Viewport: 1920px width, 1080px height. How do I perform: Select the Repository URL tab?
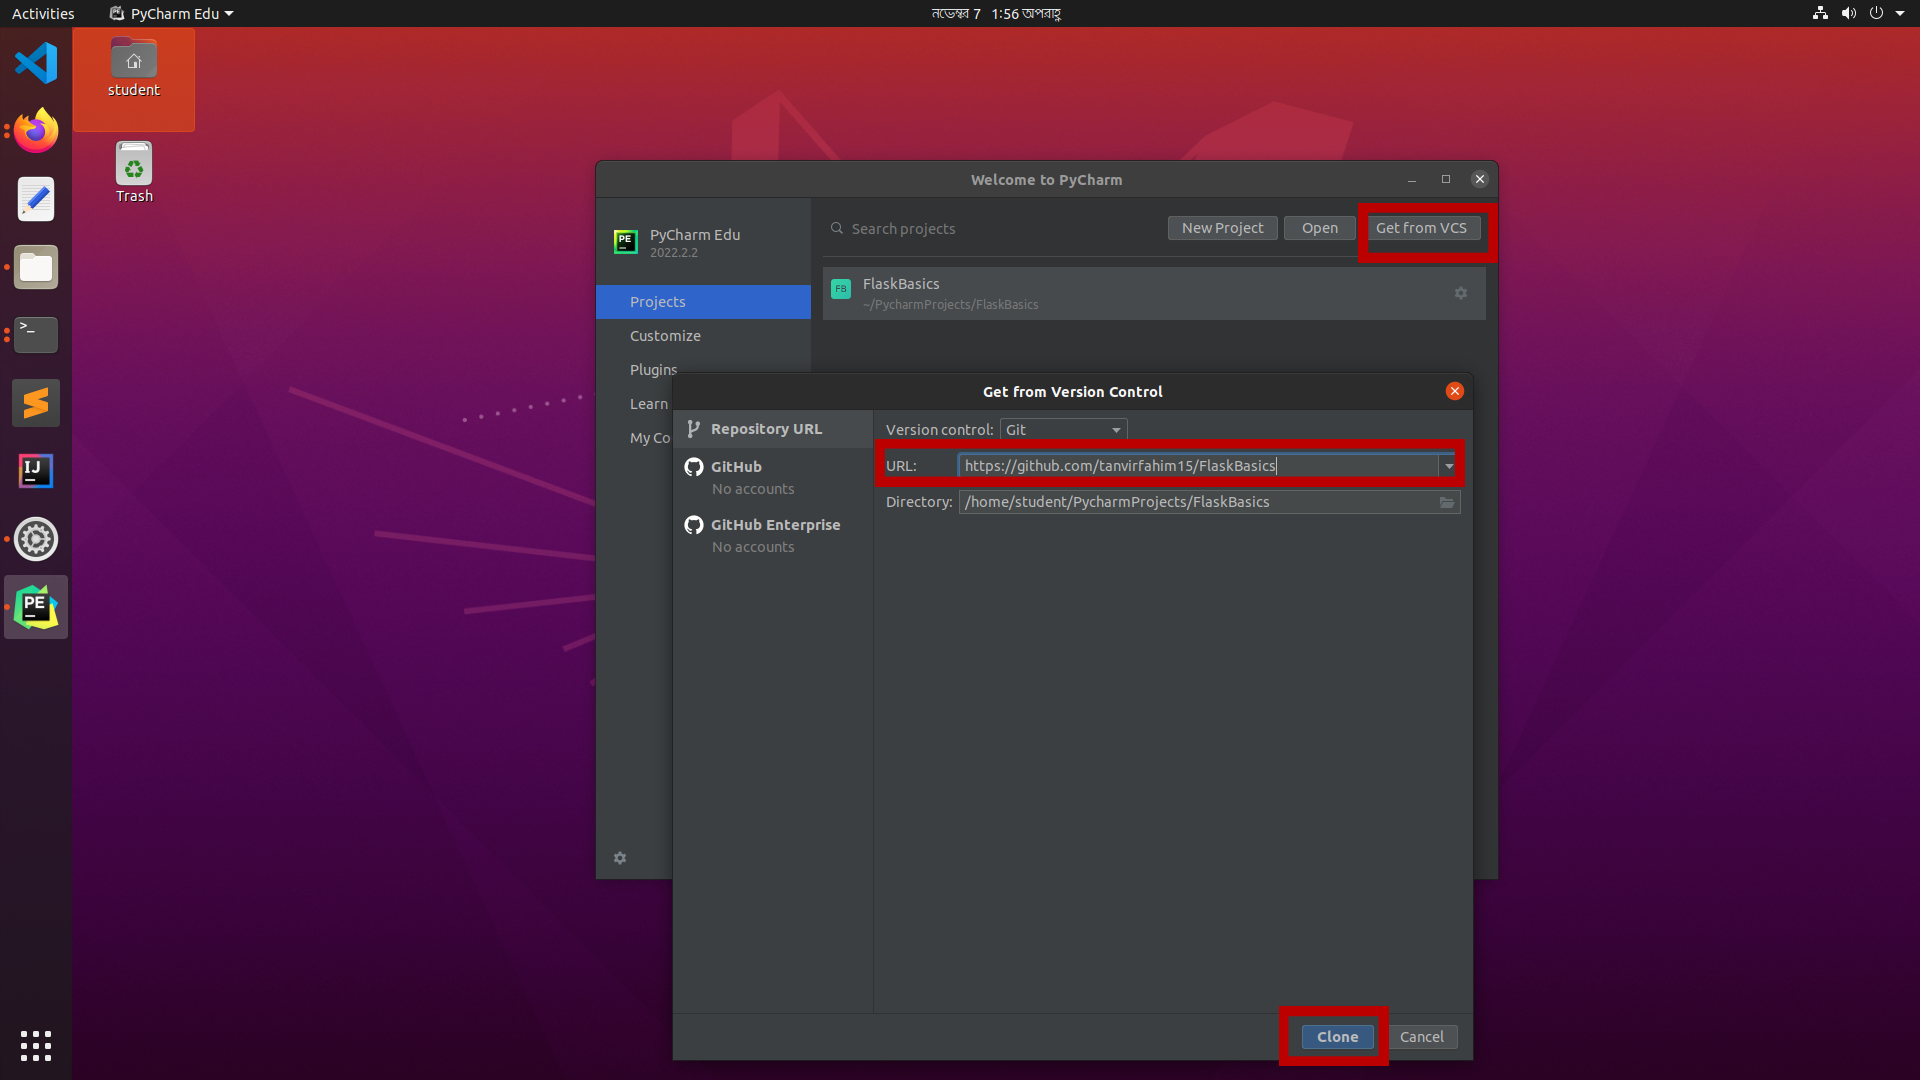click(x=766, y=429)
